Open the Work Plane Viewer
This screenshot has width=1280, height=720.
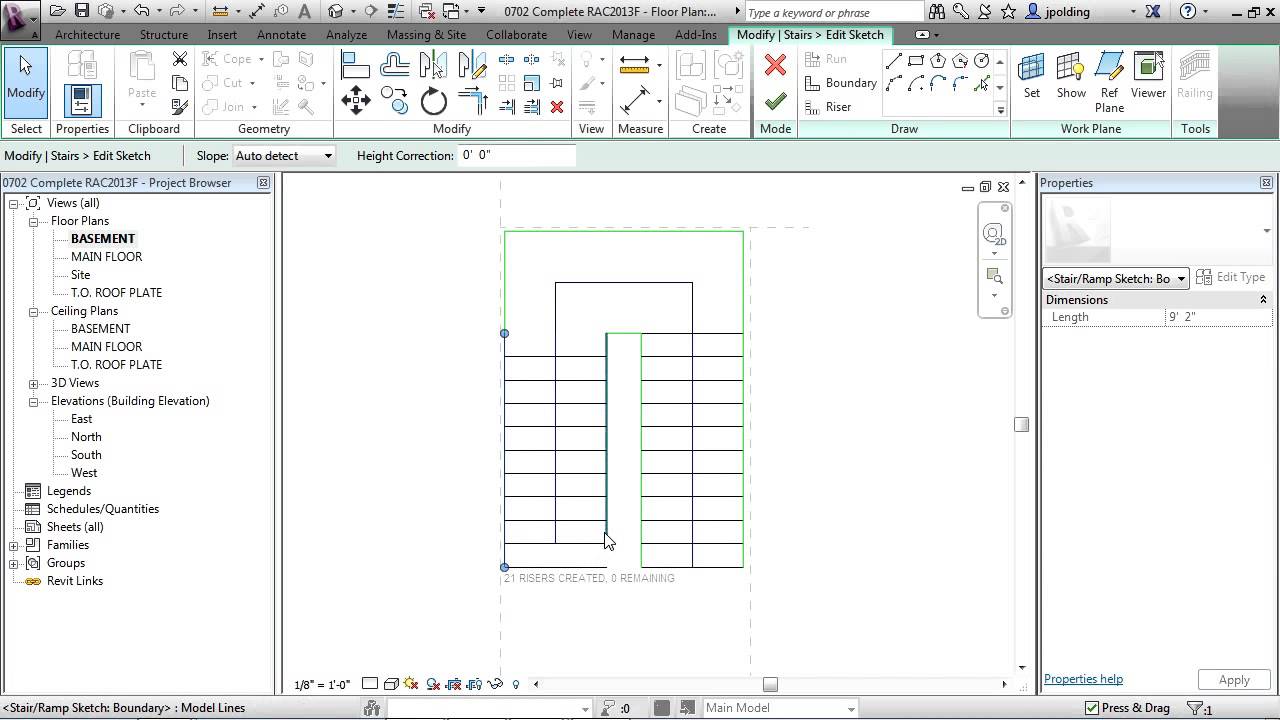[x=1148, y=77]
